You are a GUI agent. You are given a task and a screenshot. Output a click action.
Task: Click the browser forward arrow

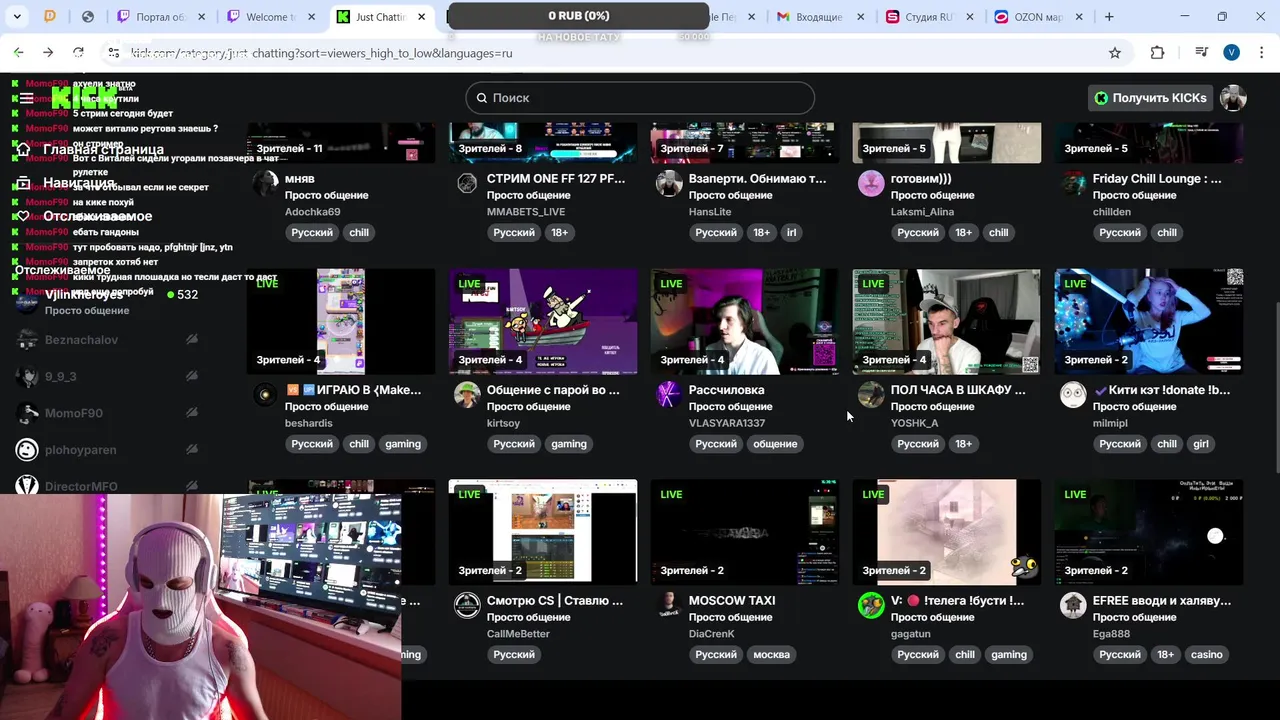coord(48,52)
